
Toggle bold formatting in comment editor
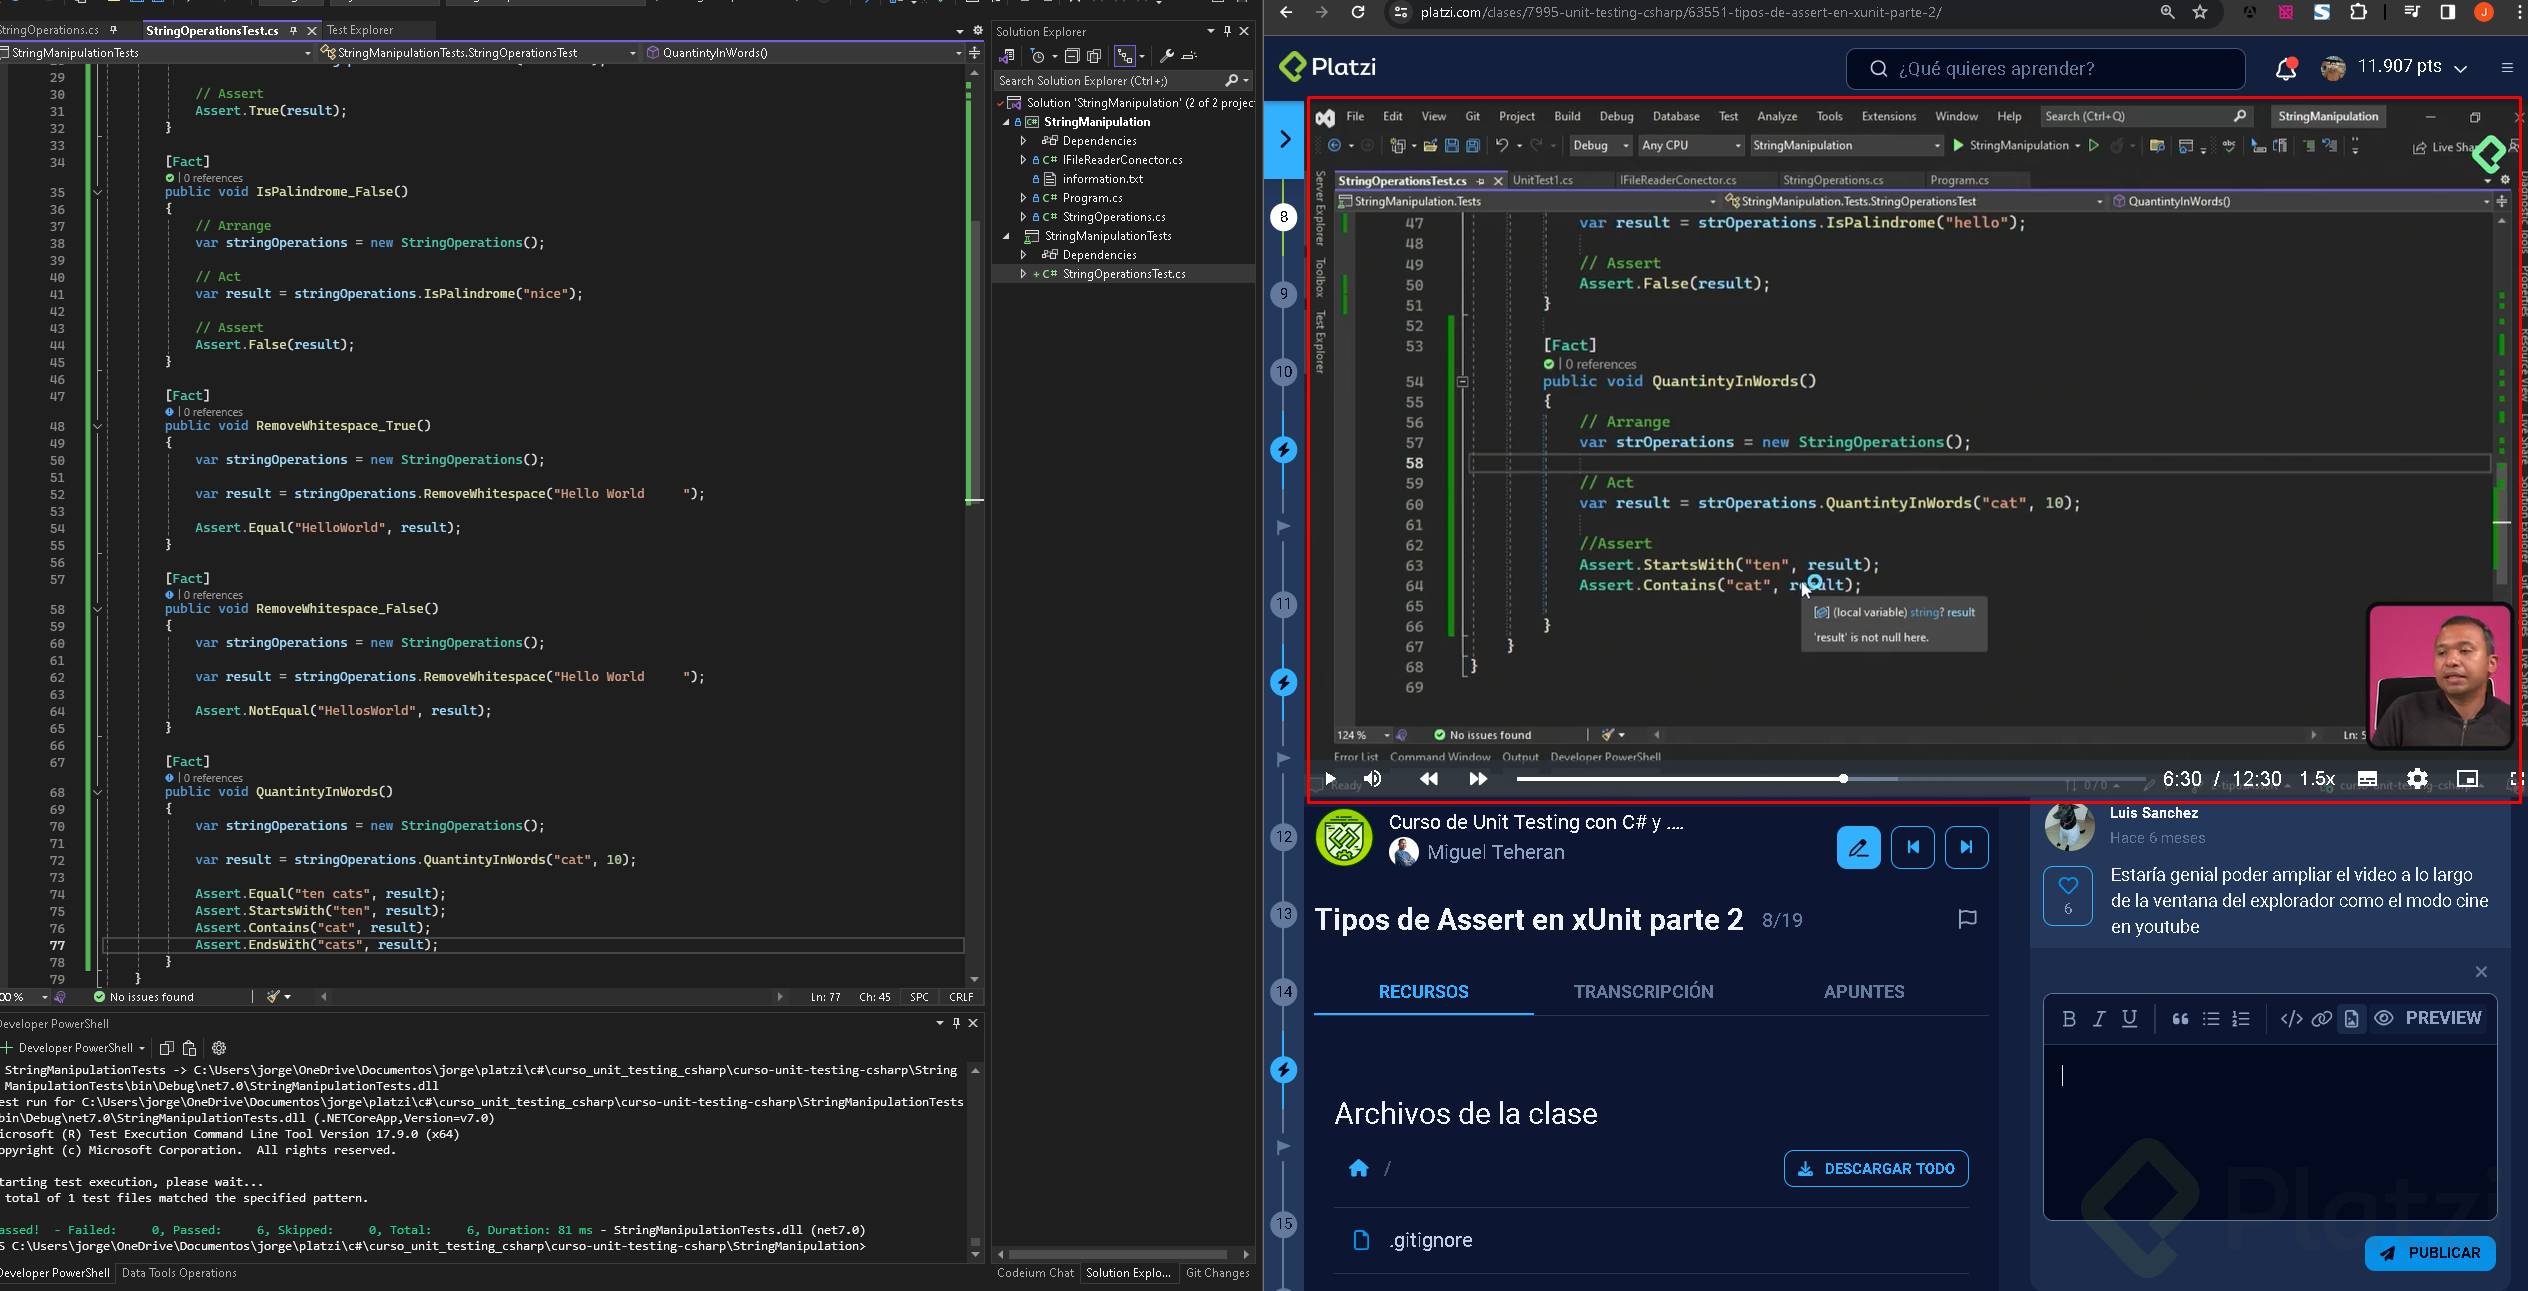tap(2069, 1018)
